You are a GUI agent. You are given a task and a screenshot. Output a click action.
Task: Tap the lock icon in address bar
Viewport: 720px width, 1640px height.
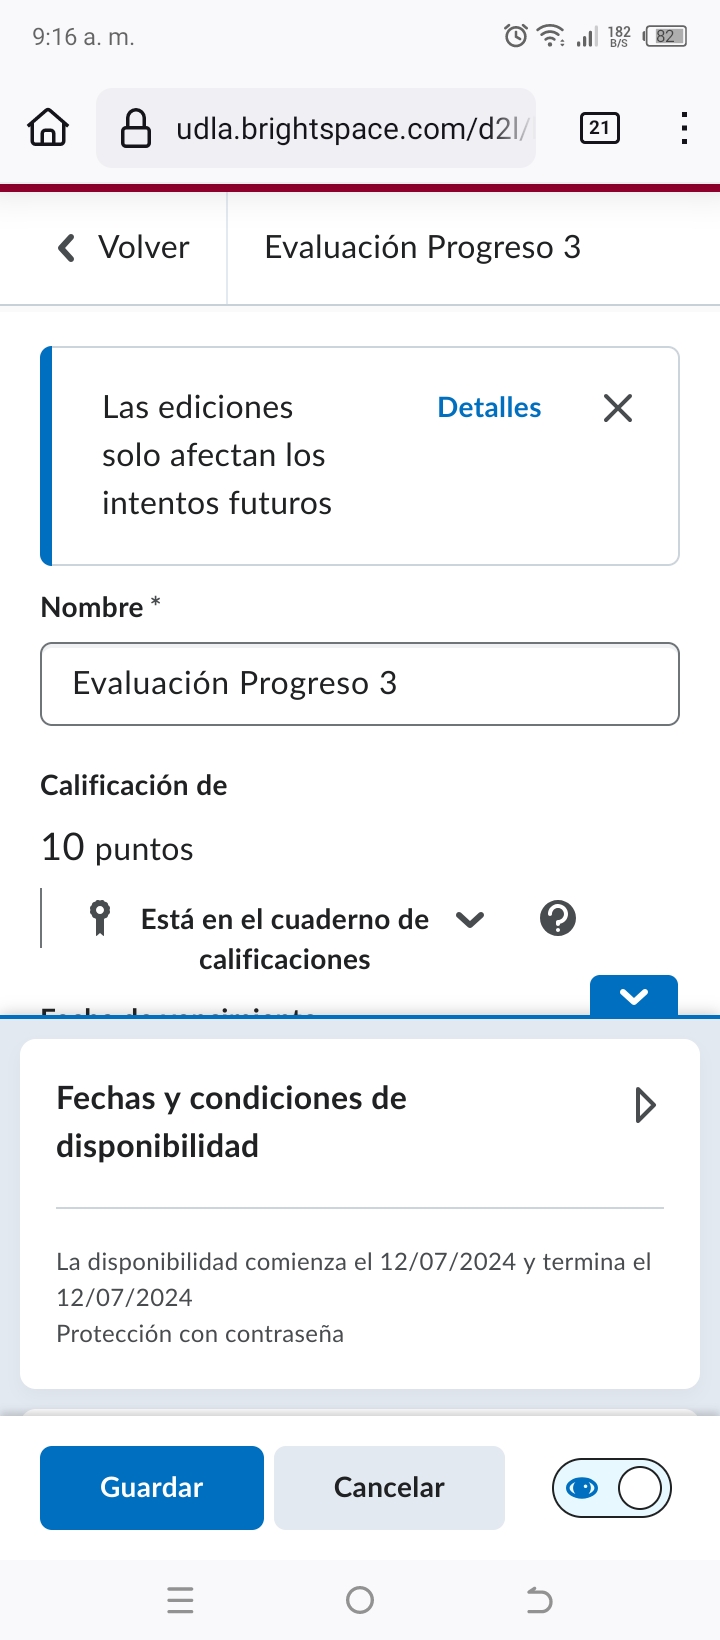point(135,128)
